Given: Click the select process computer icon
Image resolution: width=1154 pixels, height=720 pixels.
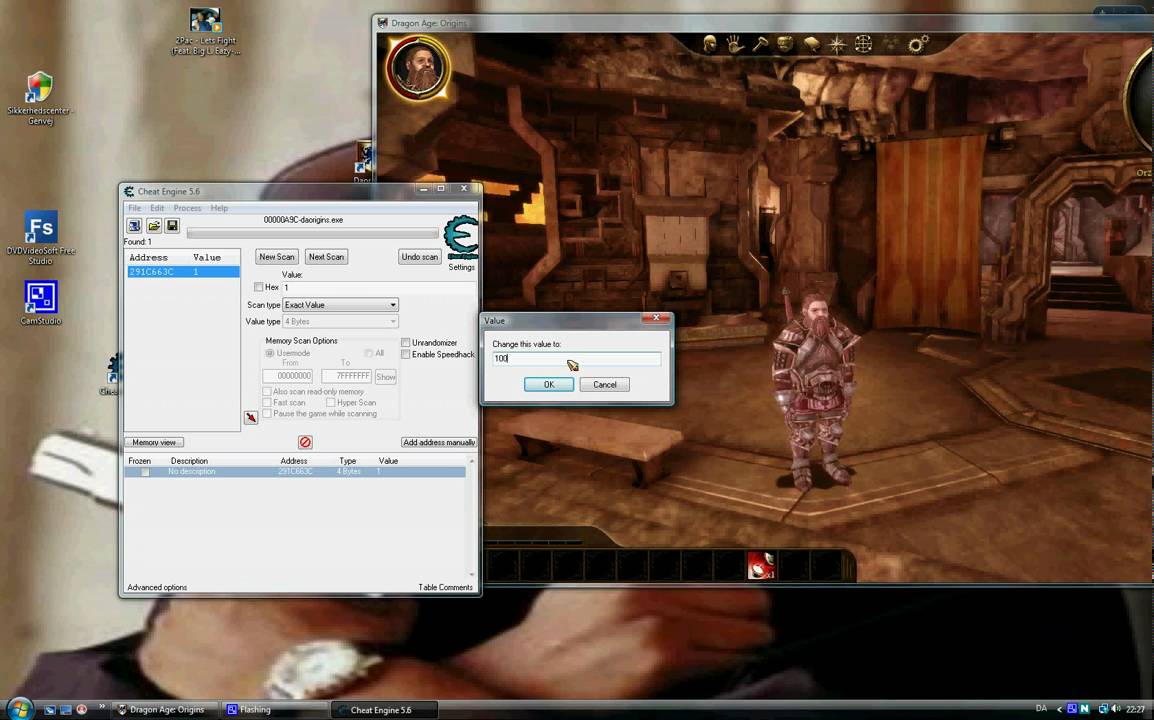Looking at the screenshot, I should 134,225.
